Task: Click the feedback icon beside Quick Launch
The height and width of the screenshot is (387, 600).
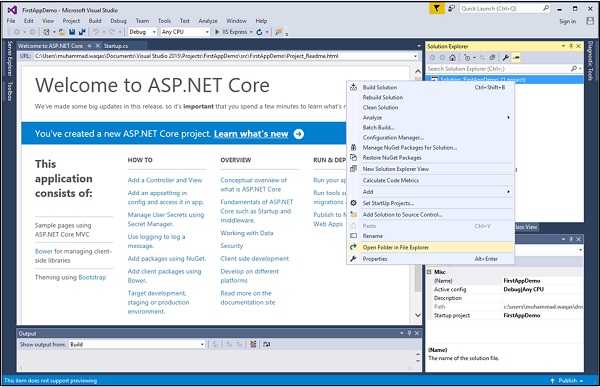Action: click(452, 8)
